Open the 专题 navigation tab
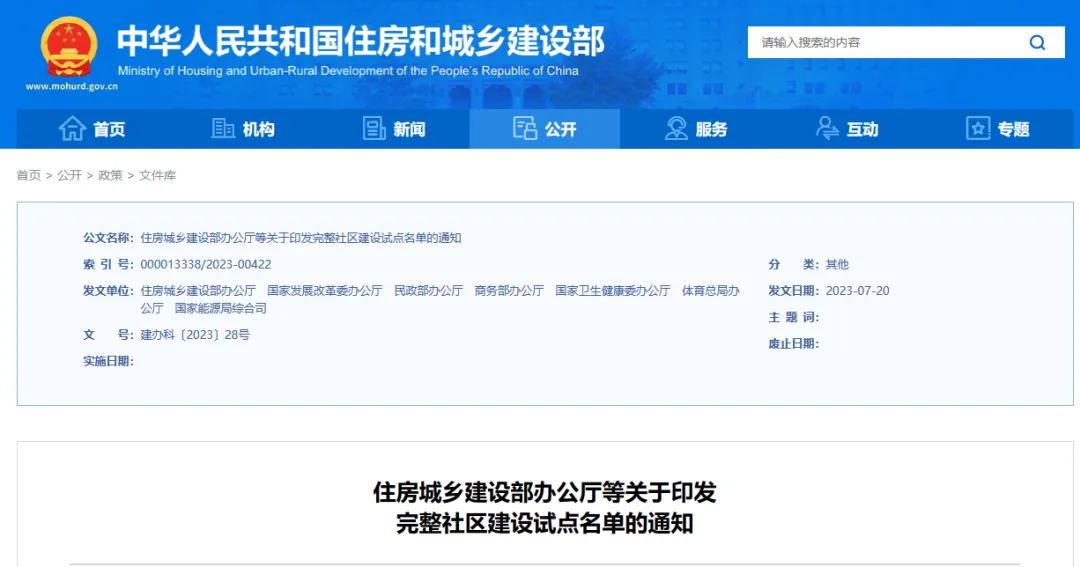 pos(998,129)
